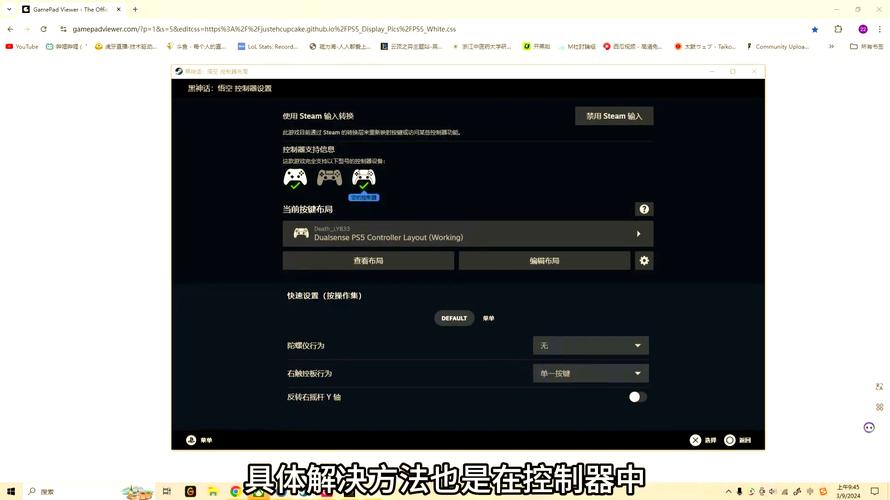Open Task View in taskbar
Image resolution: width=890 pixels, height=500 pixels.
(166, 491)
